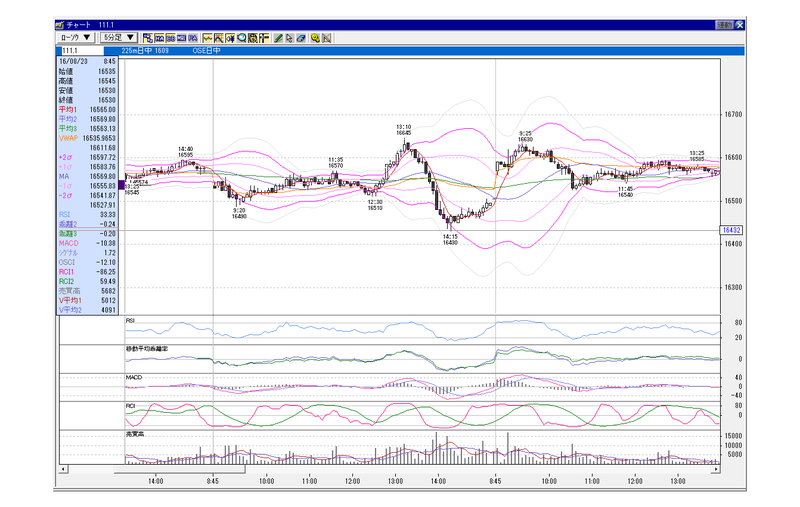
Task: Click the RSI subchart label
Action: [130, 320]
